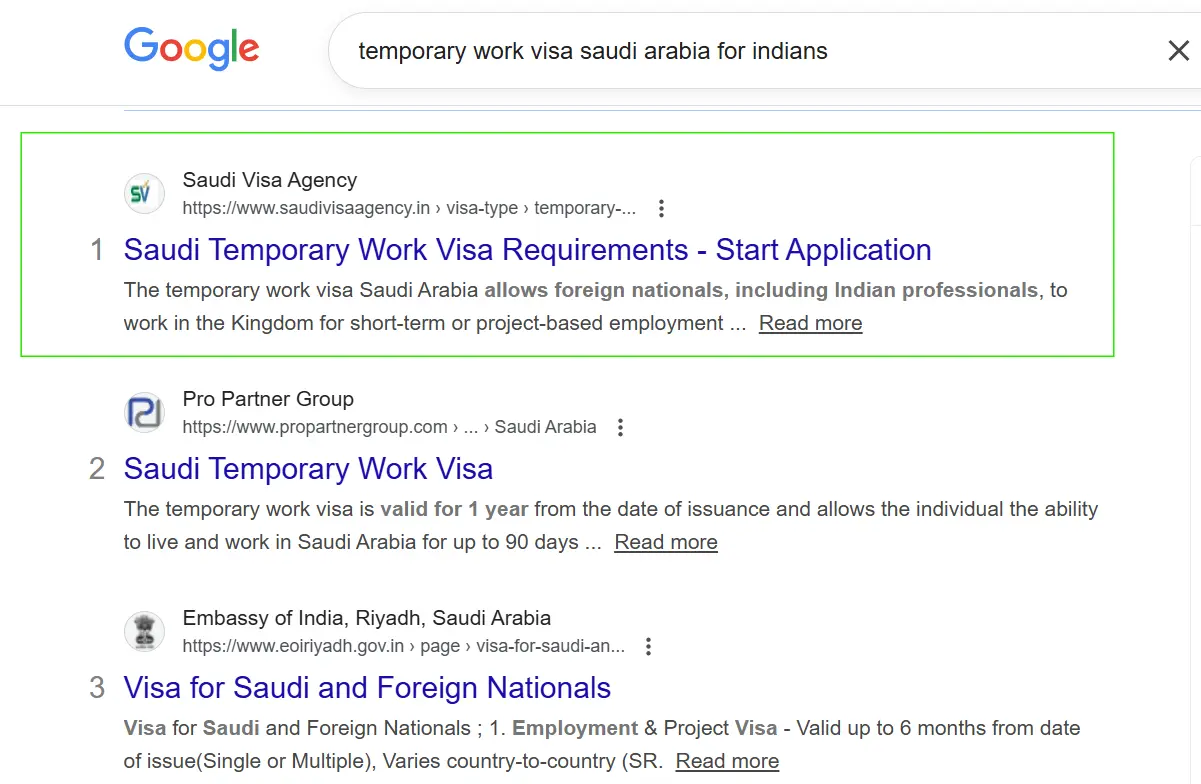
Task: Click the saudivisaagency.in URL breadcrumb
Action: click(408, 209)
